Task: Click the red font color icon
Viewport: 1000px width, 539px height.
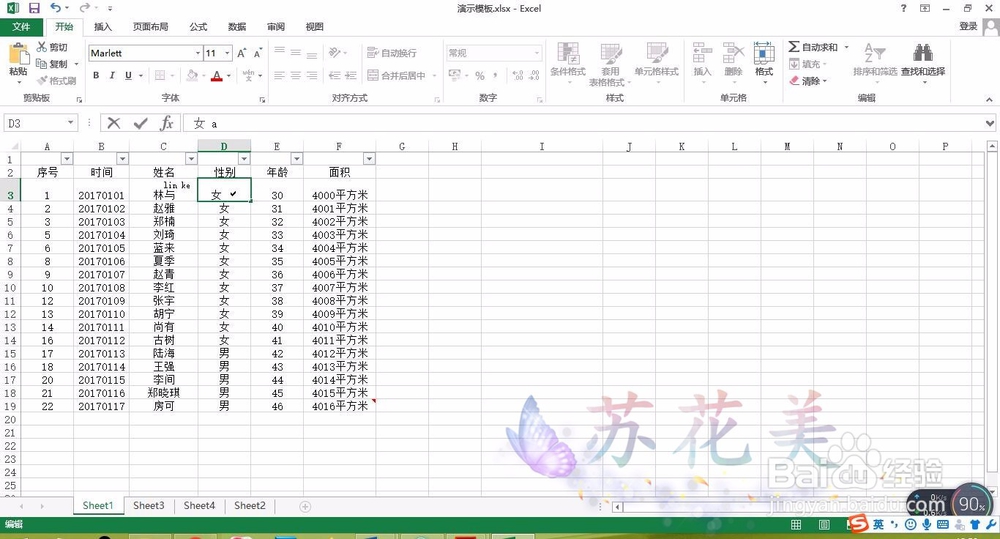Action: pos(217,75)
